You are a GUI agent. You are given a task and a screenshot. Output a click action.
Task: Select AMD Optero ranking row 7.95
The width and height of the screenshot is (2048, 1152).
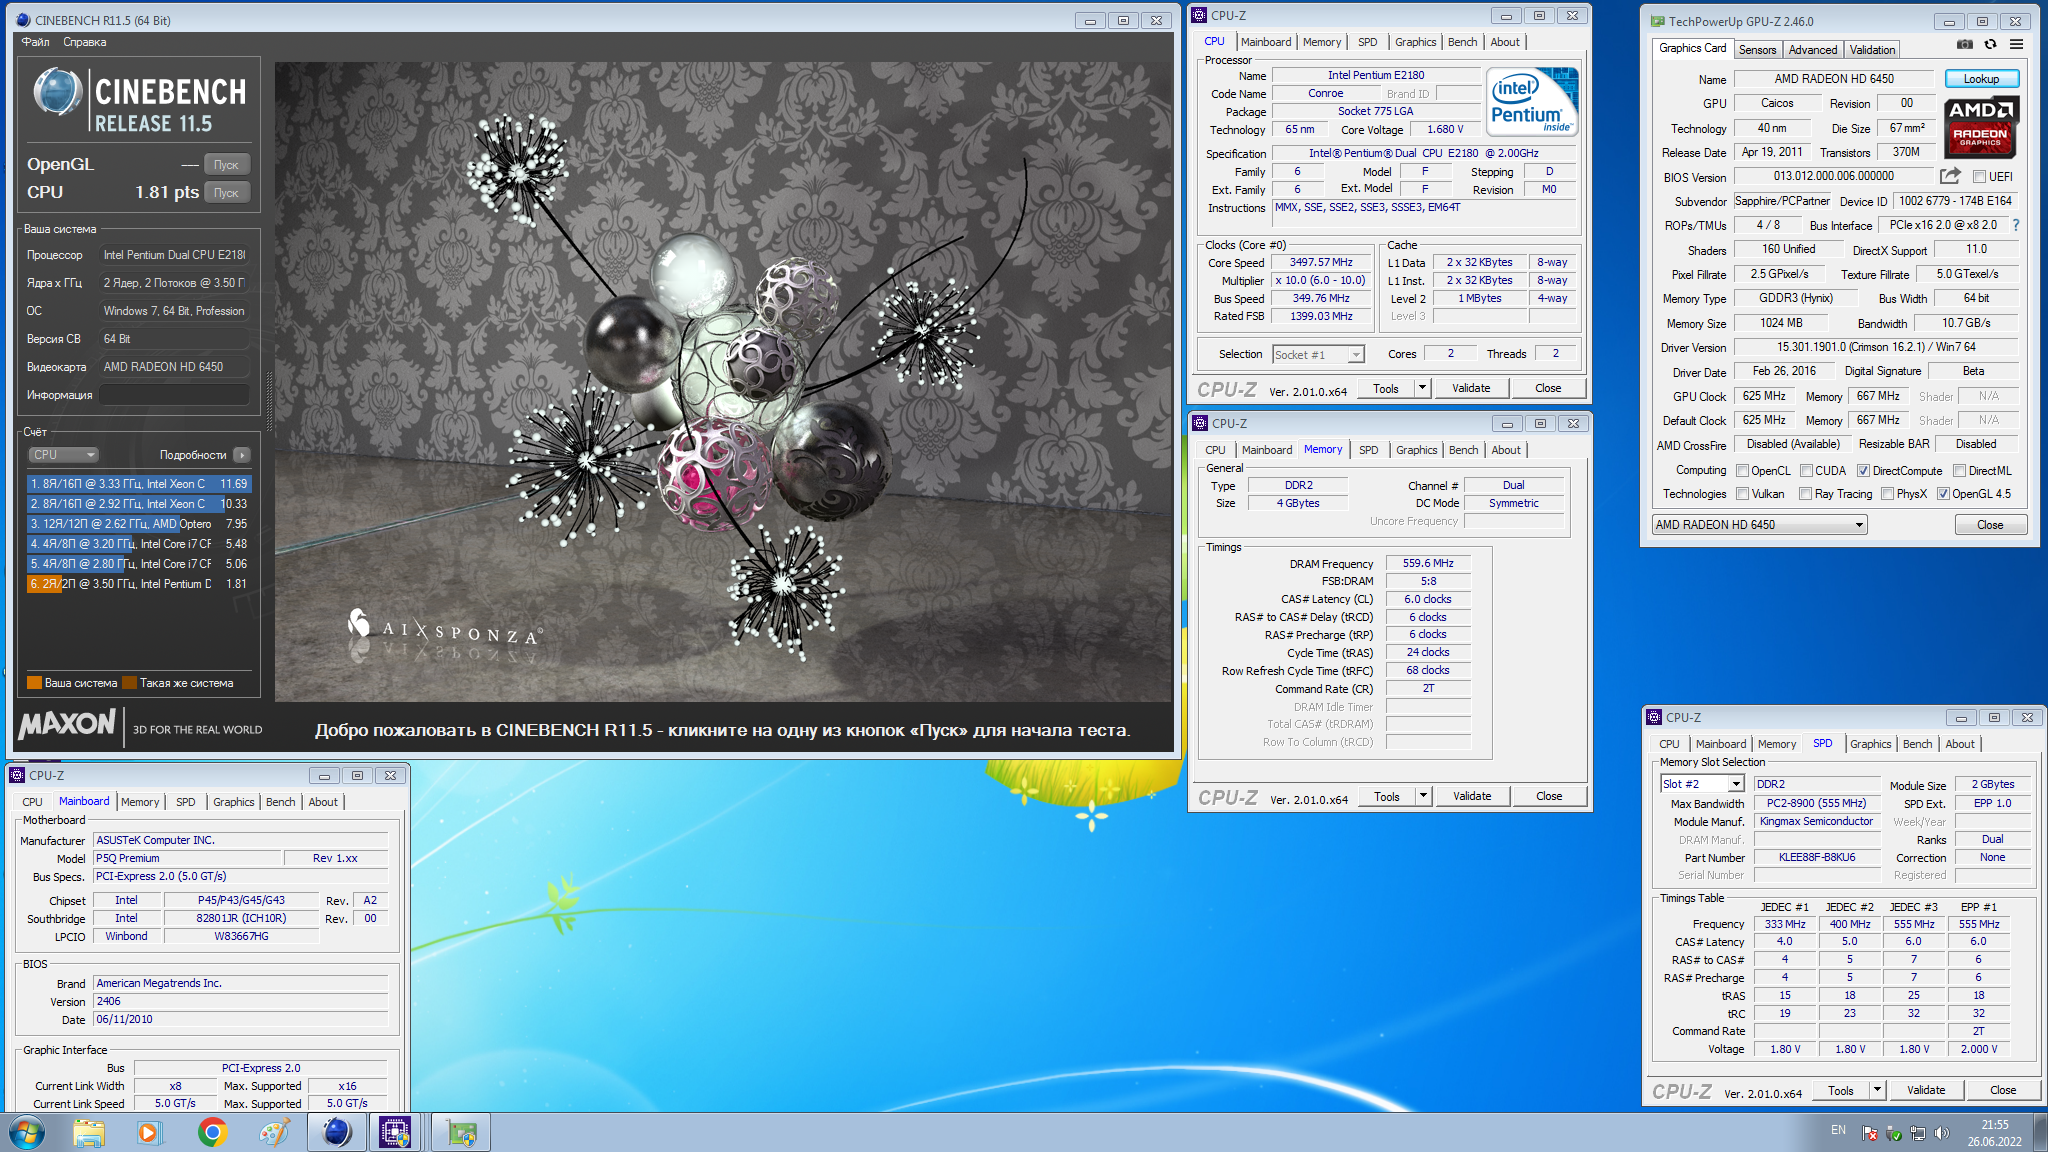138,524
